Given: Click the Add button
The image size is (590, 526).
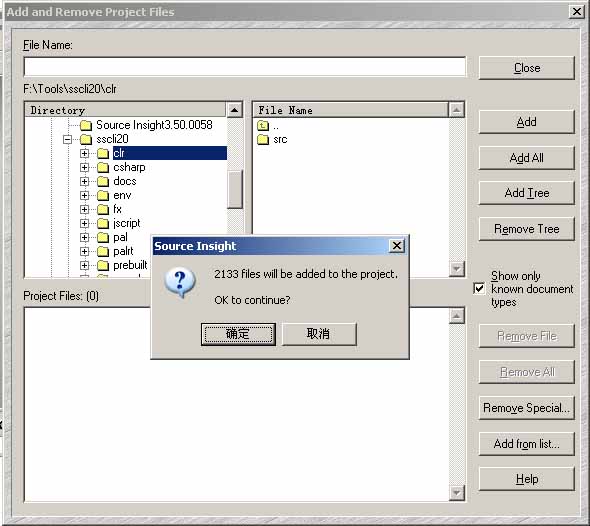Looking at the screenshot, I should (527, 122).
